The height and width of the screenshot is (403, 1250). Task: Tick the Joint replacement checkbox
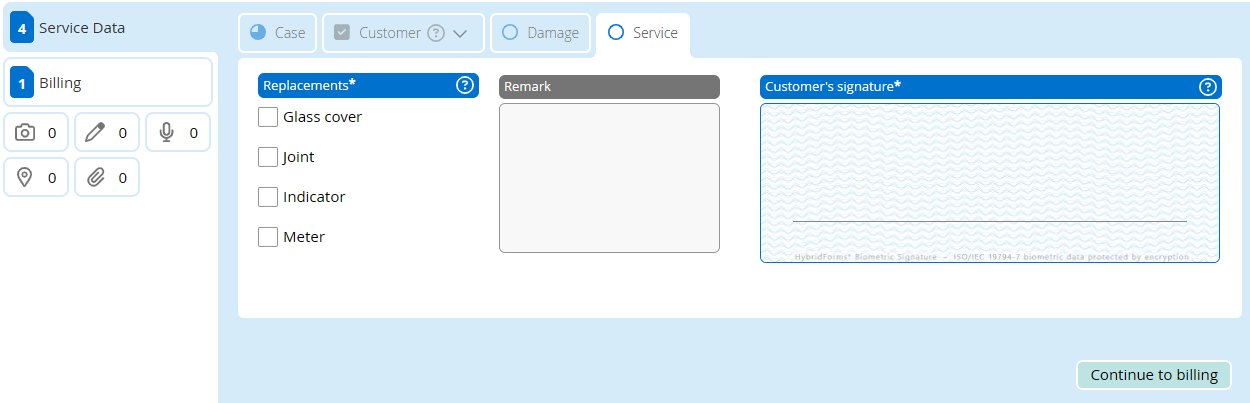point(268,157)
